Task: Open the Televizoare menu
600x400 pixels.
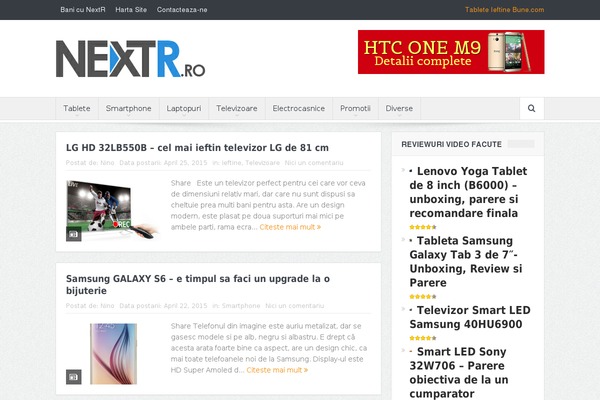Action: pyautogui.click(x=236, y=108)
